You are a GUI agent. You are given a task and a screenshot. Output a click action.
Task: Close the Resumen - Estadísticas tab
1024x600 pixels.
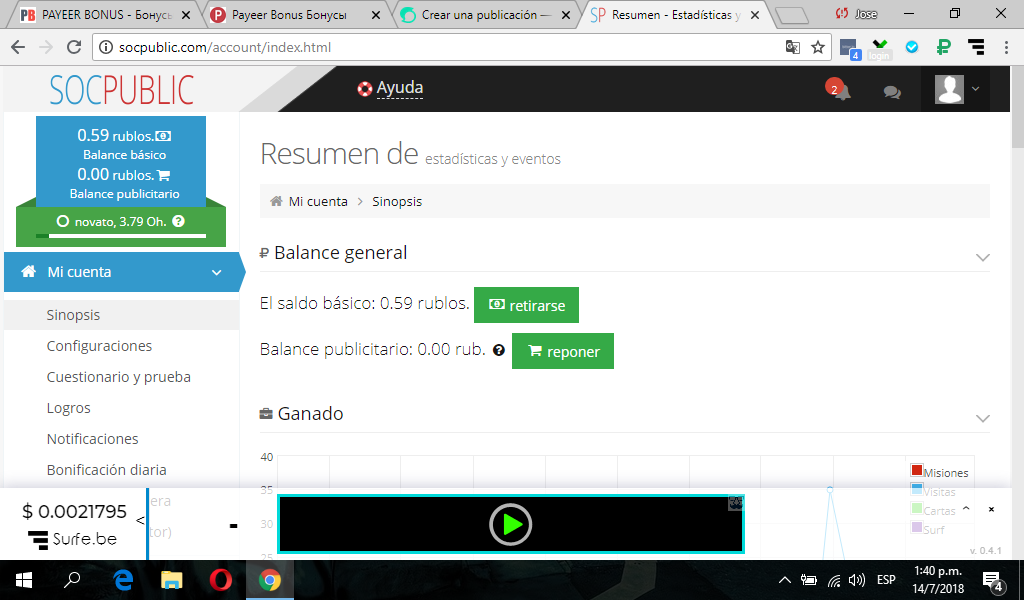[x=755, y=14]
